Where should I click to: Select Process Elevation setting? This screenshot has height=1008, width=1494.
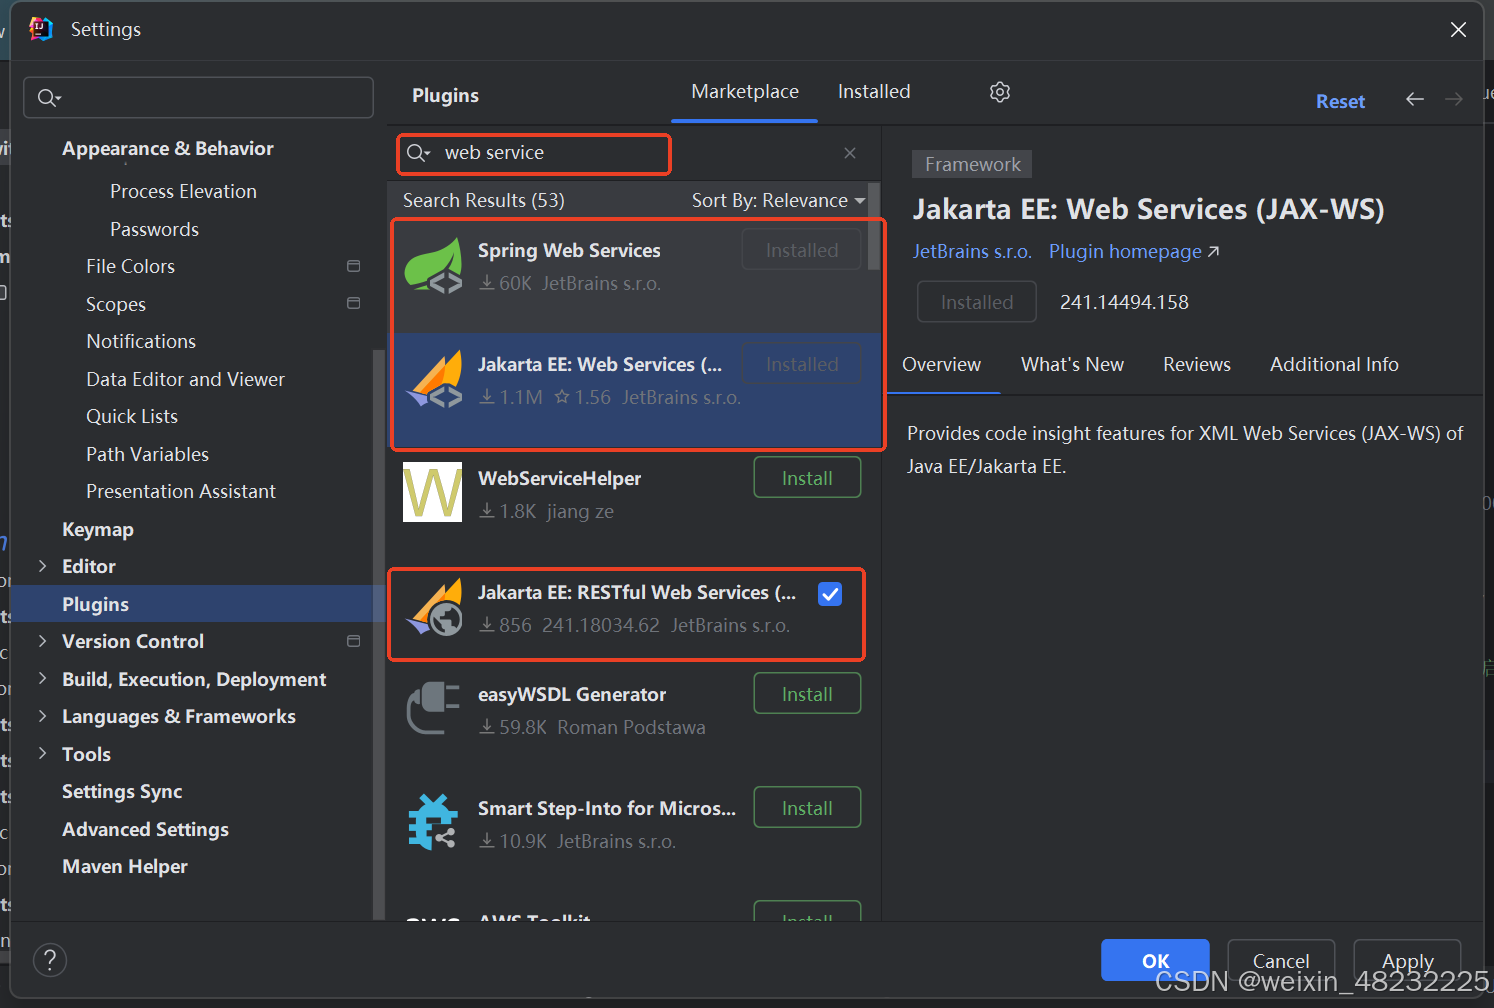[x=183, y=191]
